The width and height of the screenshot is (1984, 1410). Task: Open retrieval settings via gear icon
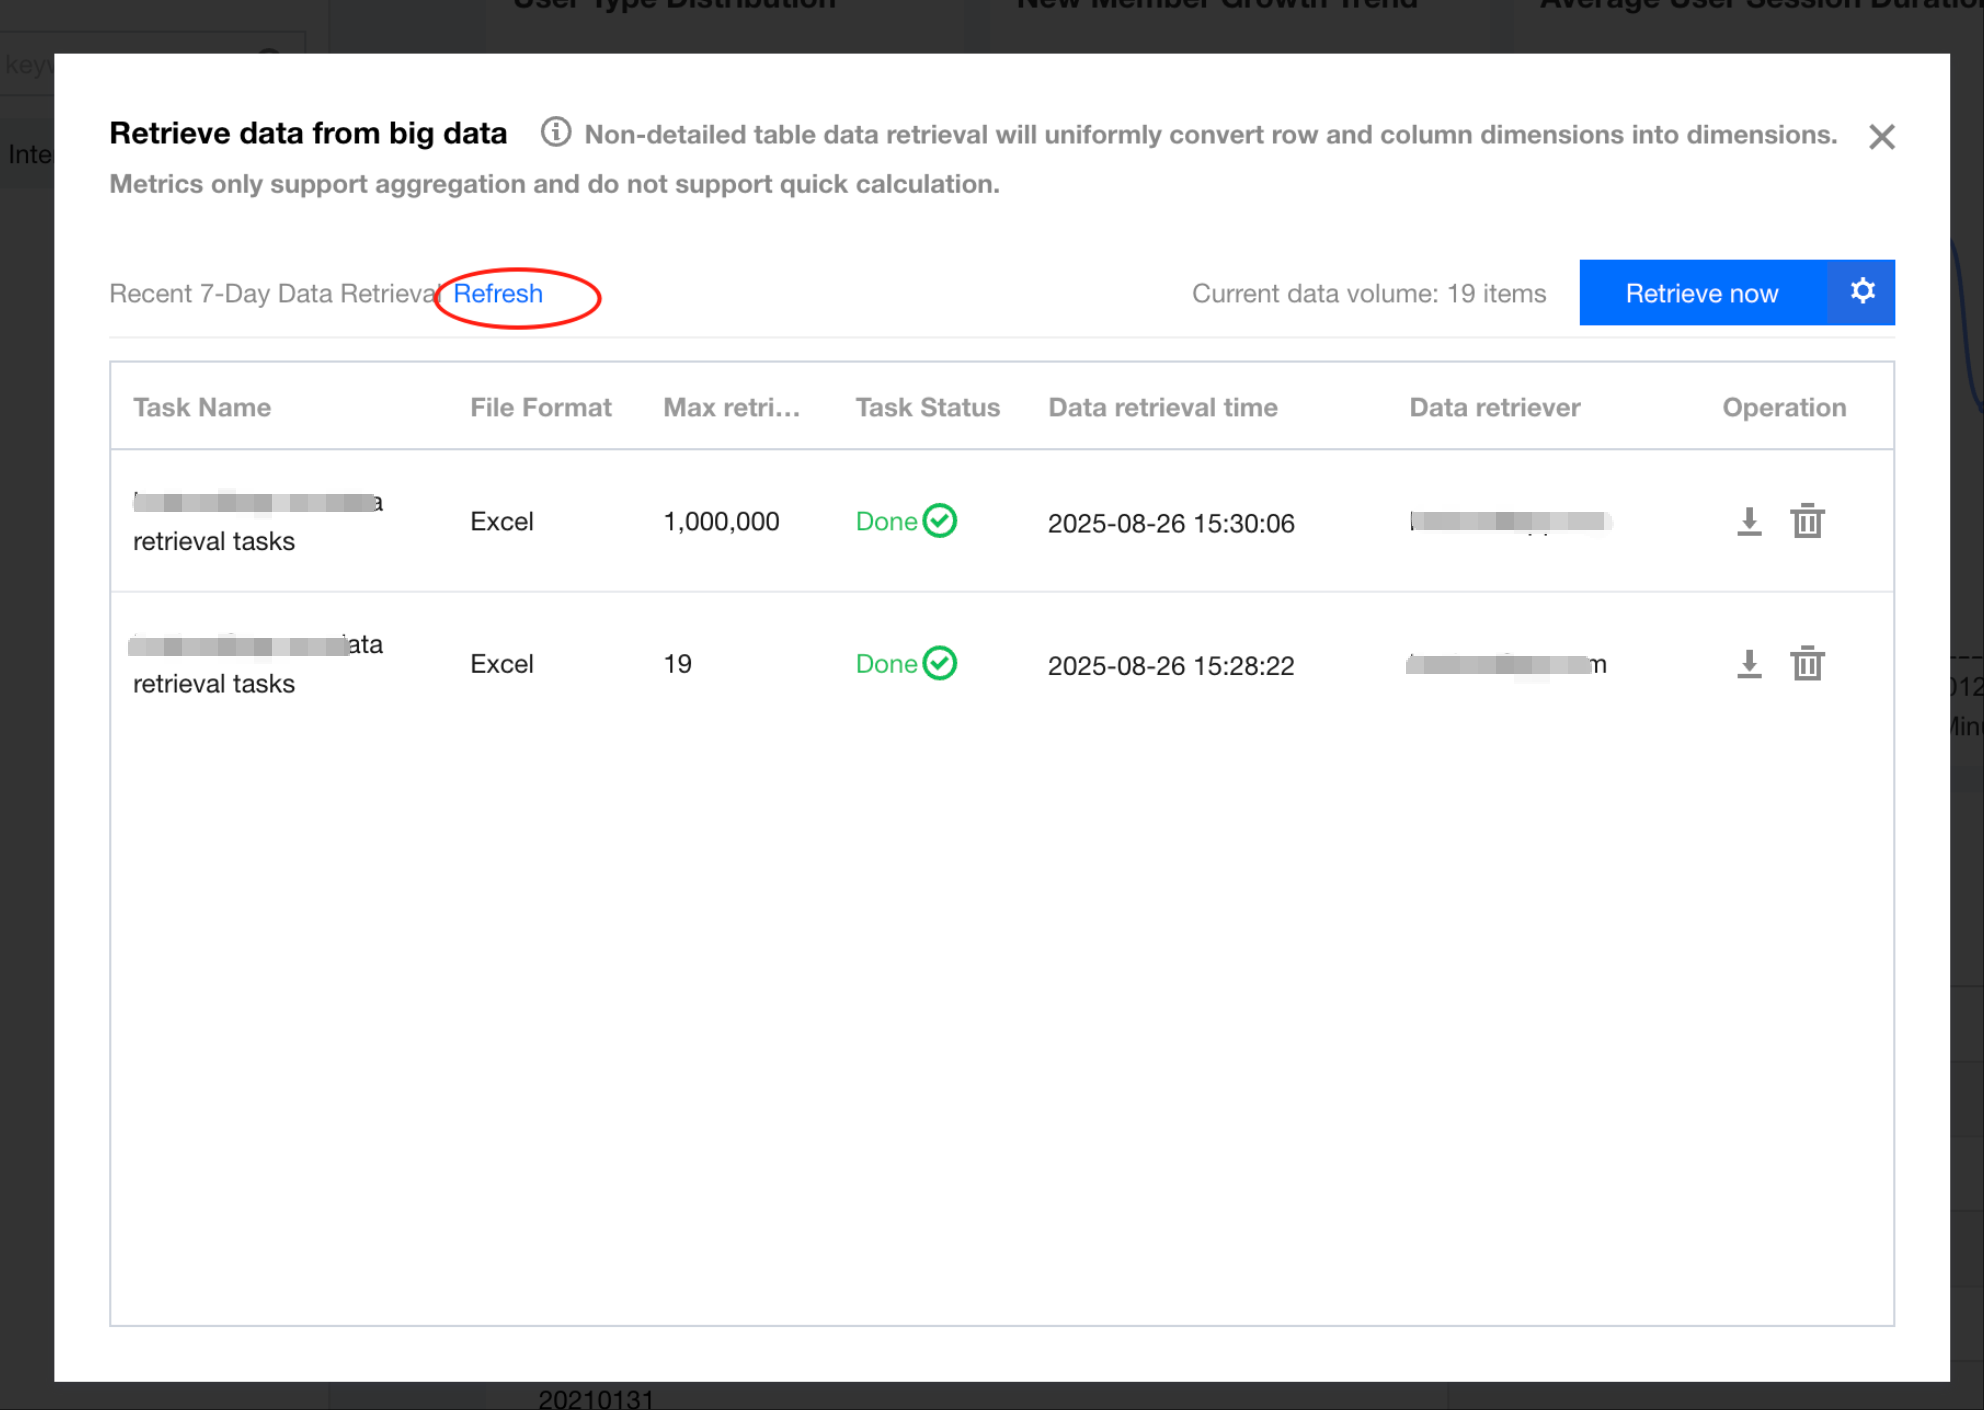tap(1861, 292)
